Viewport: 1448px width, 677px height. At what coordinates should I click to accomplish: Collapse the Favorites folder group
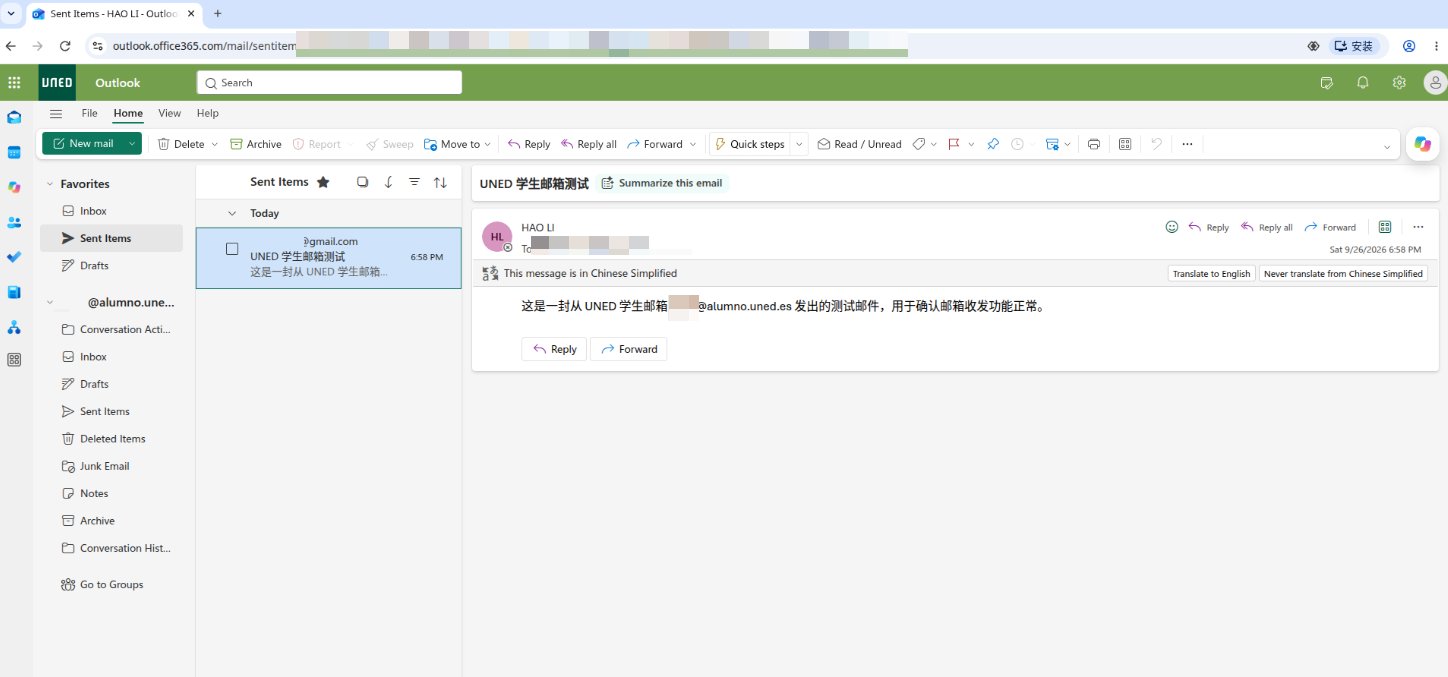[x=50, y=184]
